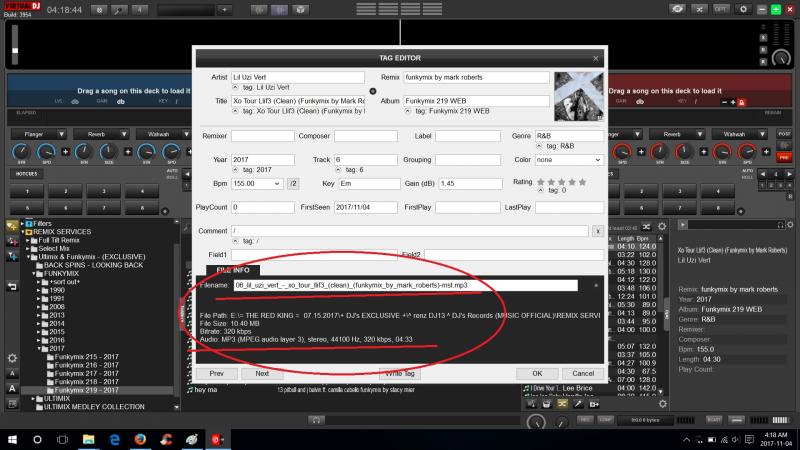Set rating to one star
Viewport: 800px width, 450px height.
(x=541, y=182)
